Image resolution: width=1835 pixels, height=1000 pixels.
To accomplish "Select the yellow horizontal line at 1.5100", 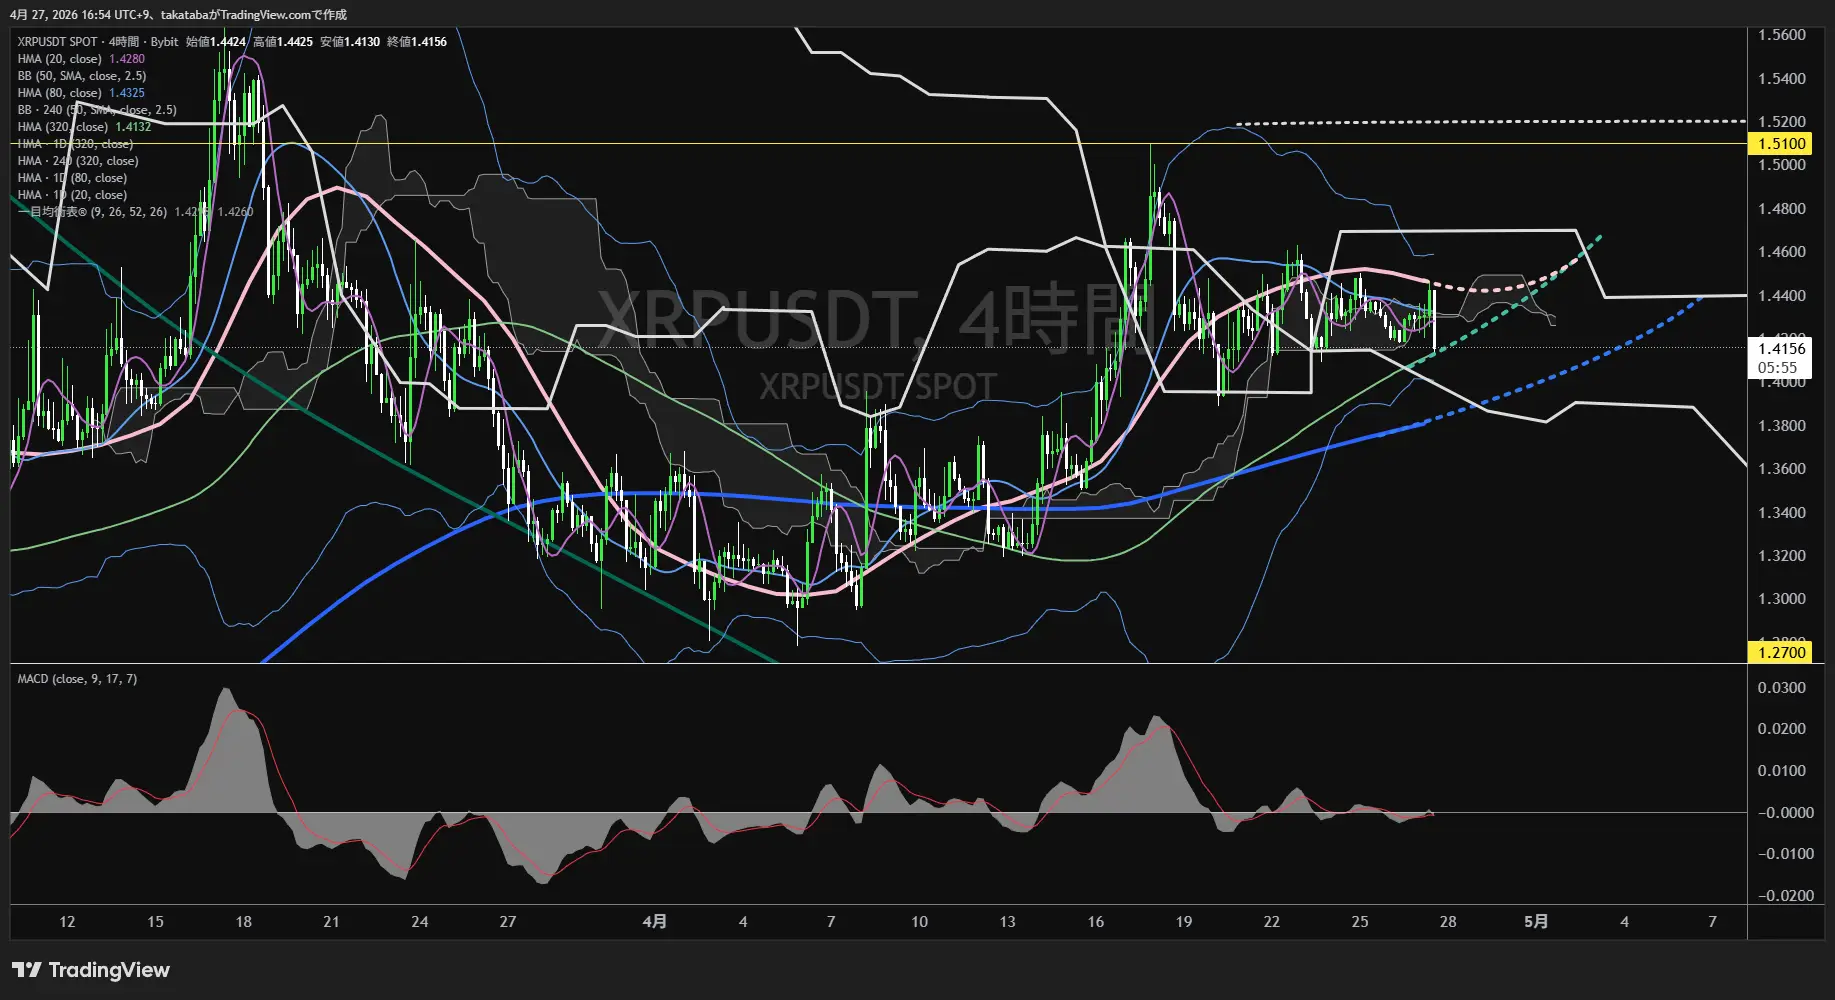I will coord(900,144).
